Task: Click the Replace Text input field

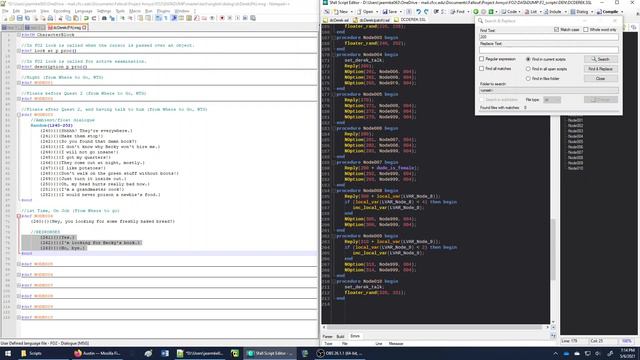Action: 549,50
